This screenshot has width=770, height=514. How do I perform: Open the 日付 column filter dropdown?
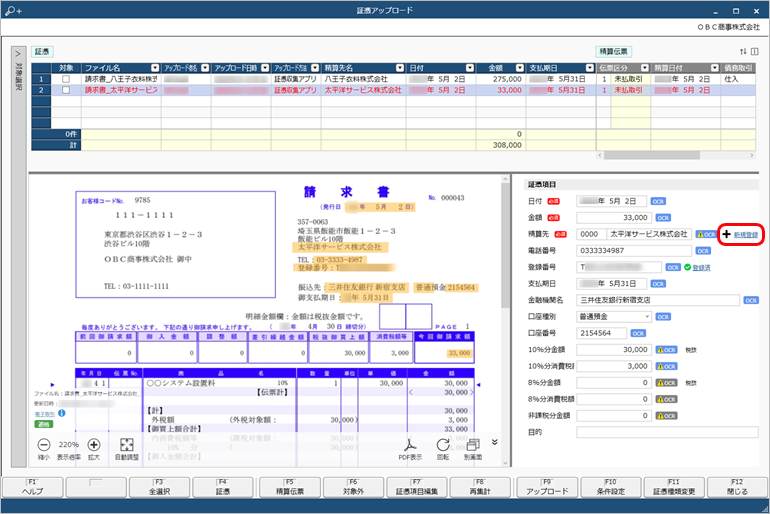(x=470, y=68)
